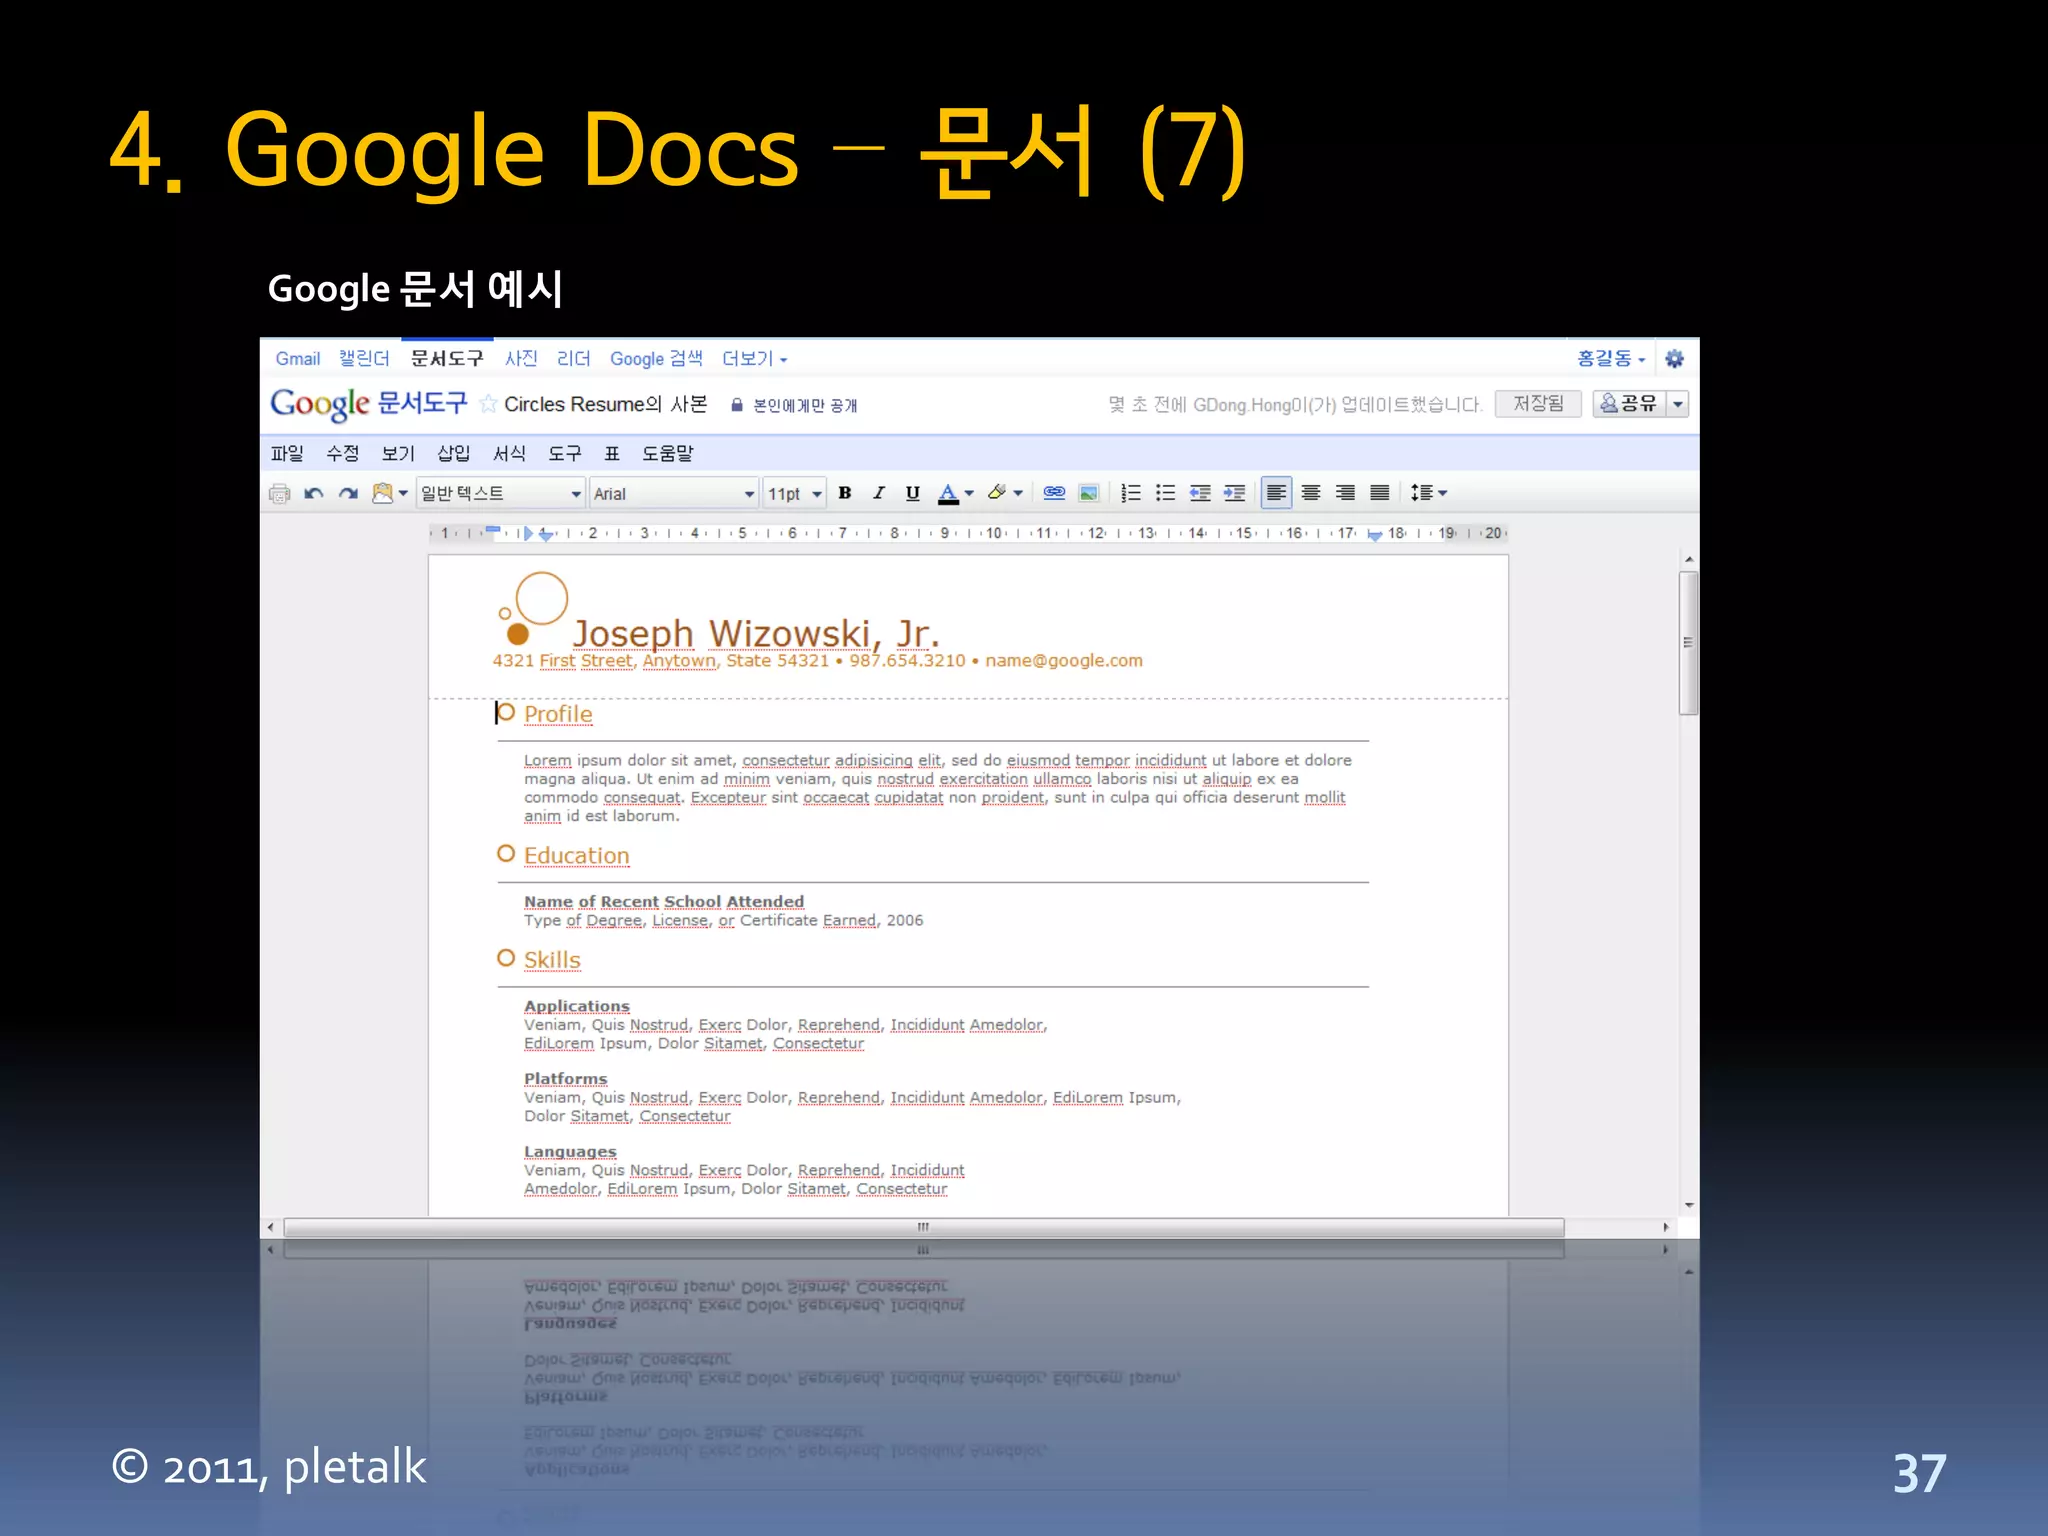2048x1536 pixels.
Task: Click the horizontal scrollbar thumb
Action: (x=924, y=1227)
